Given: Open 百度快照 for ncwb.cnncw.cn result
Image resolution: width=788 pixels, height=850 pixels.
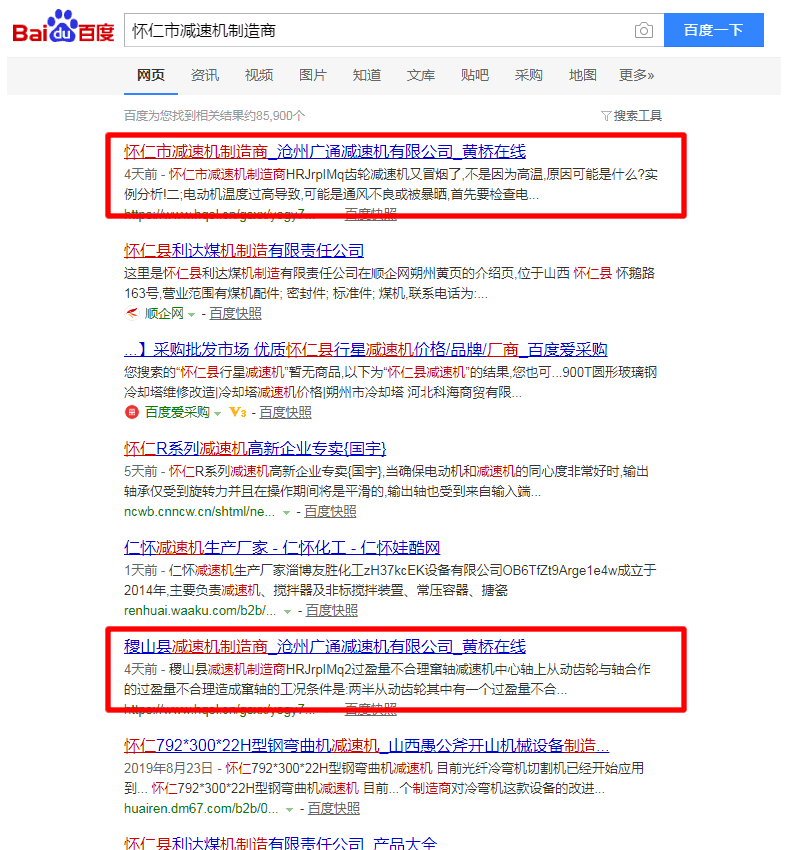Looking at the screenshot, I should [x=330, y=511].
